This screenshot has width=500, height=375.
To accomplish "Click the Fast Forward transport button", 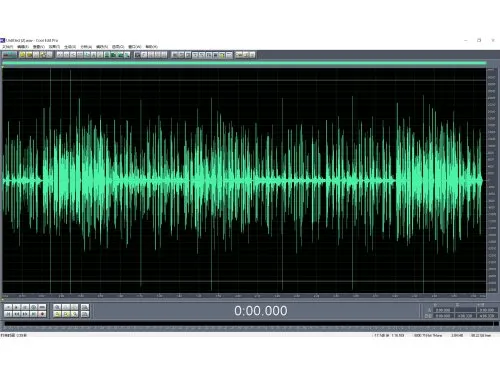I will [x=25, y=314].
